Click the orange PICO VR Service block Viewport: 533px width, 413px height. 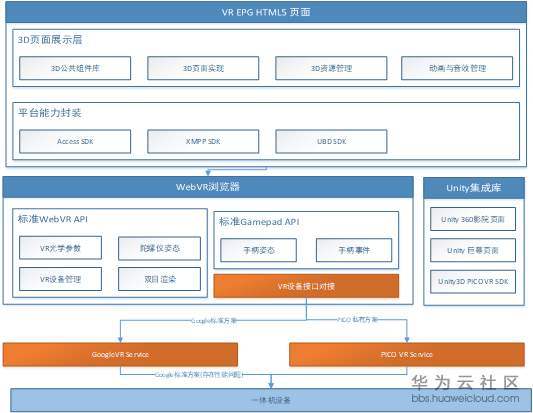click(407, 355)
